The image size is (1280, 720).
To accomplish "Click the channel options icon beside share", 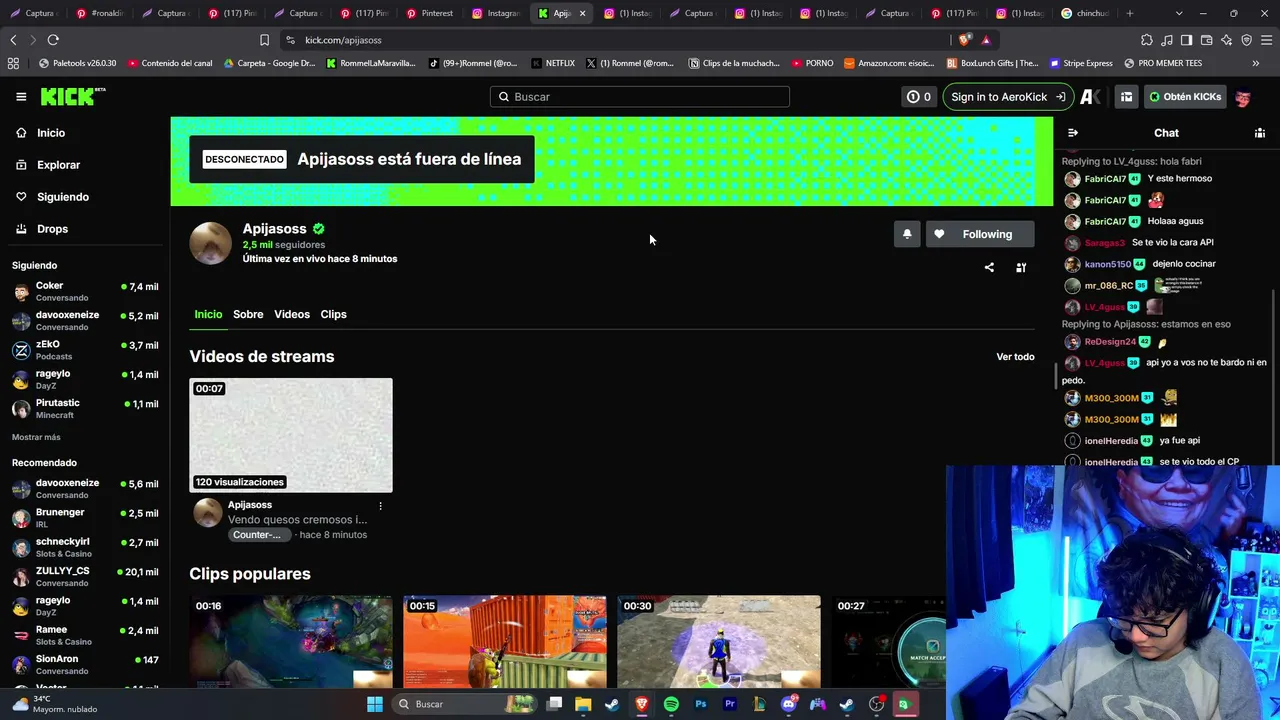I will [1021, 268].
